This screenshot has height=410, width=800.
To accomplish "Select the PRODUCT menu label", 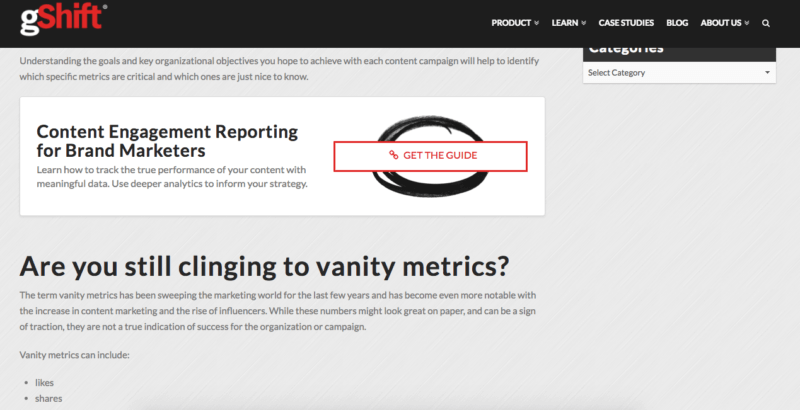I will click(x=511, y=22).
